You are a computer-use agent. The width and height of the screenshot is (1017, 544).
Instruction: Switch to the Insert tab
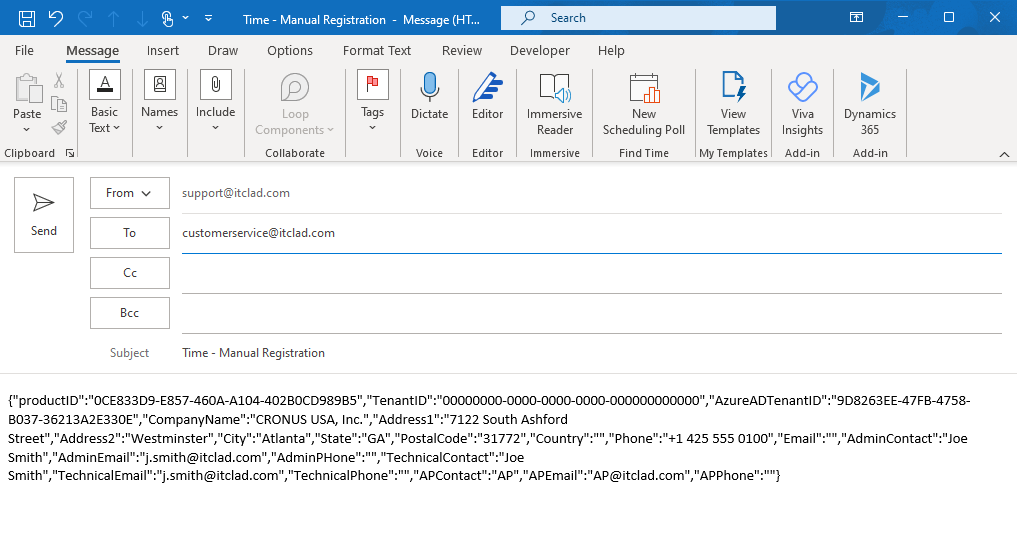[x=163, y=51]
